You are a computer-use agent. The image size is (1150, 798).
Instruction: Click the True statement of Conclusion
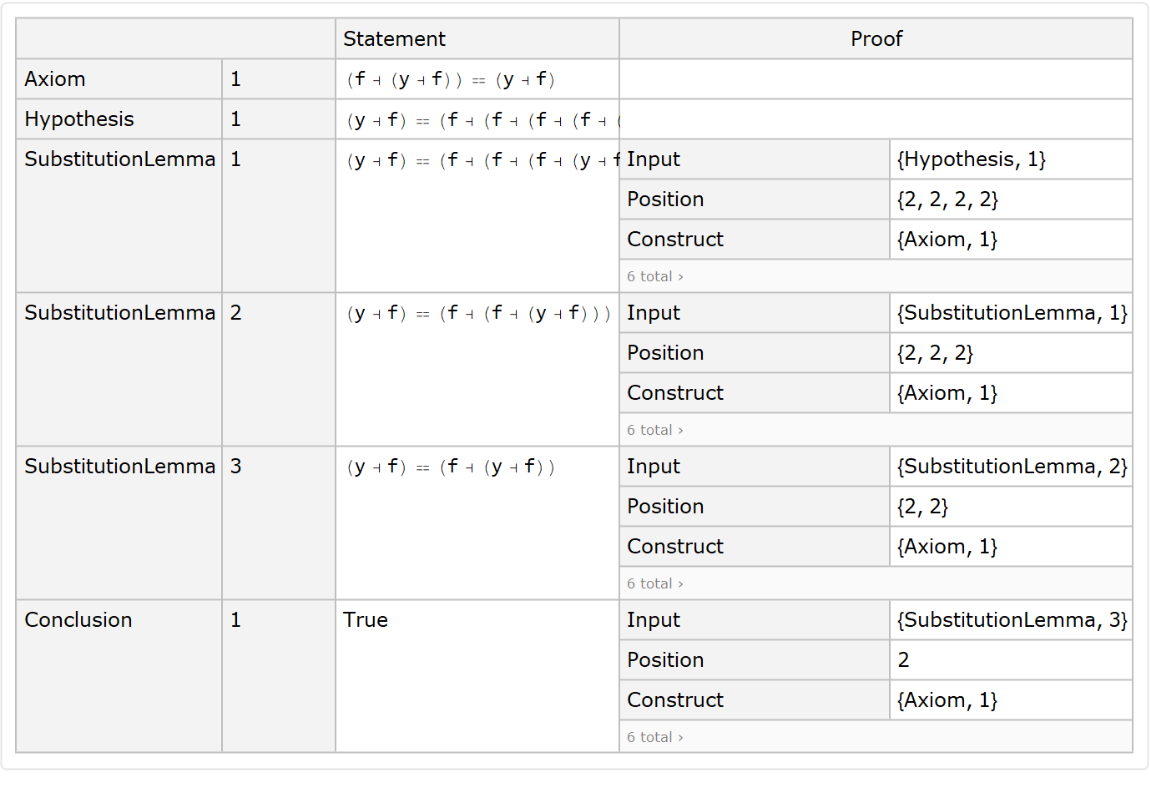(365, 620)
